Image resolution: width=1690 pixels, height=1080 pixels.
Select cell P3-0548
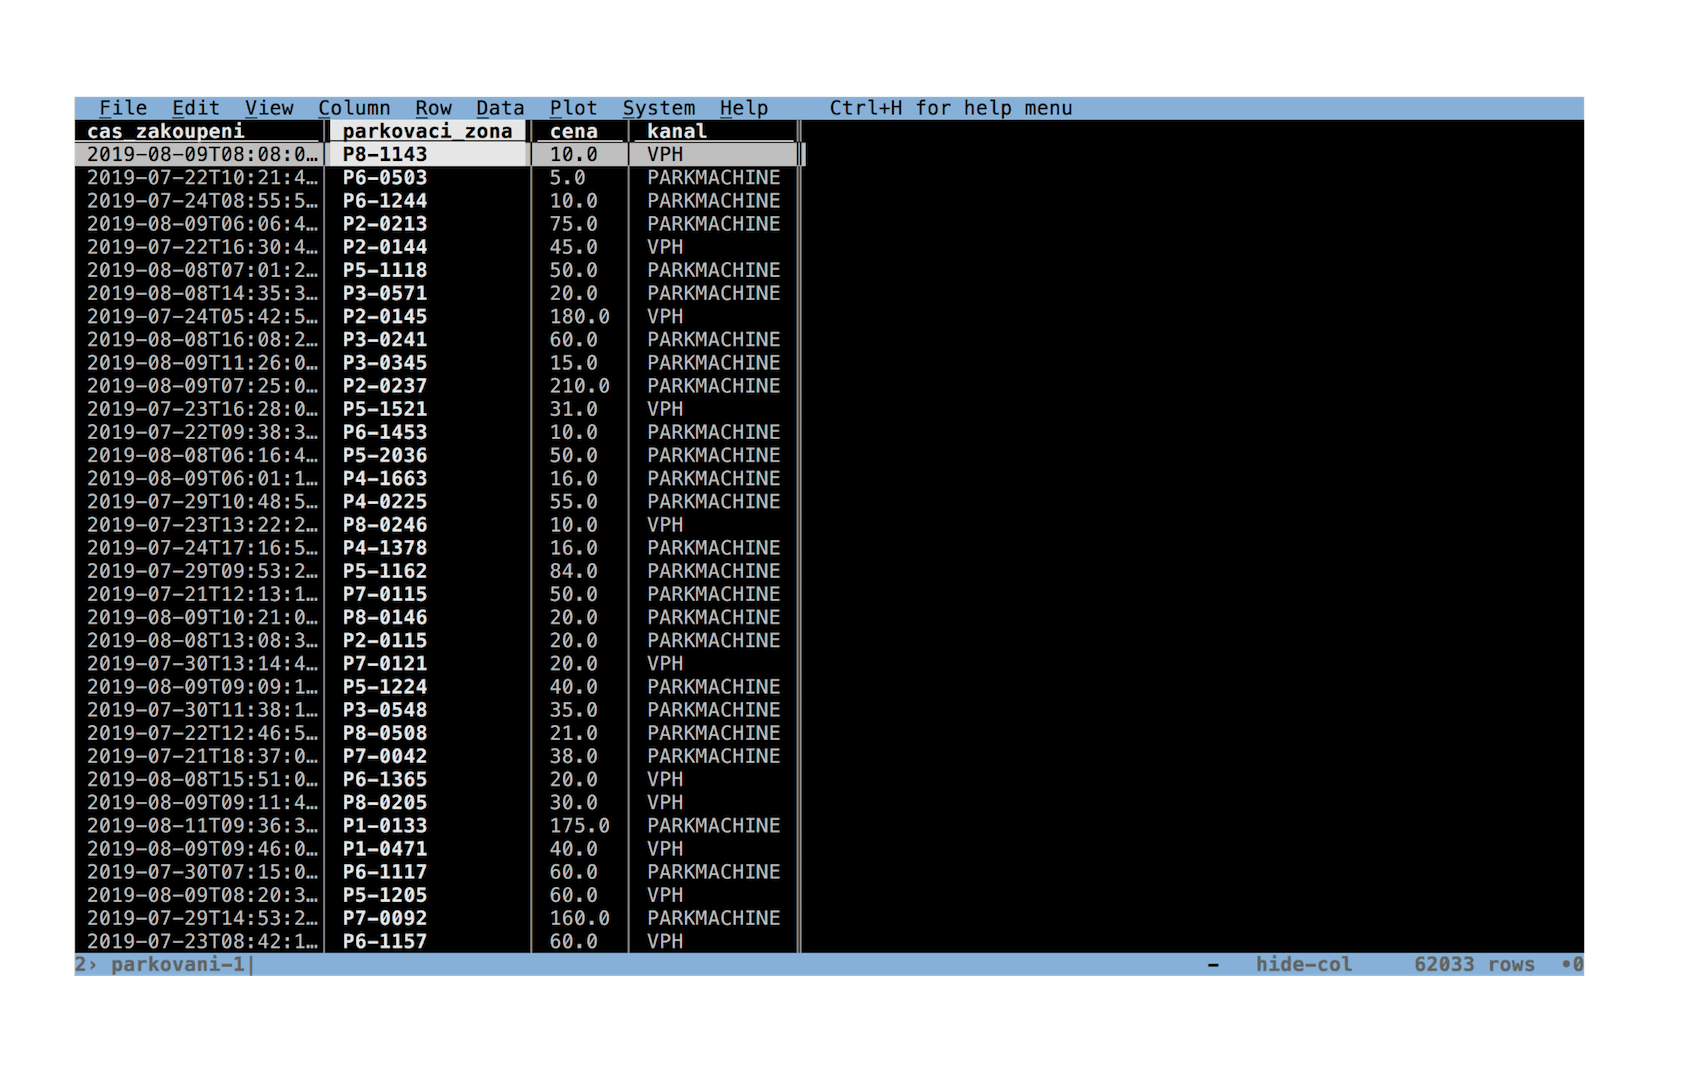[x=385, y=710]
